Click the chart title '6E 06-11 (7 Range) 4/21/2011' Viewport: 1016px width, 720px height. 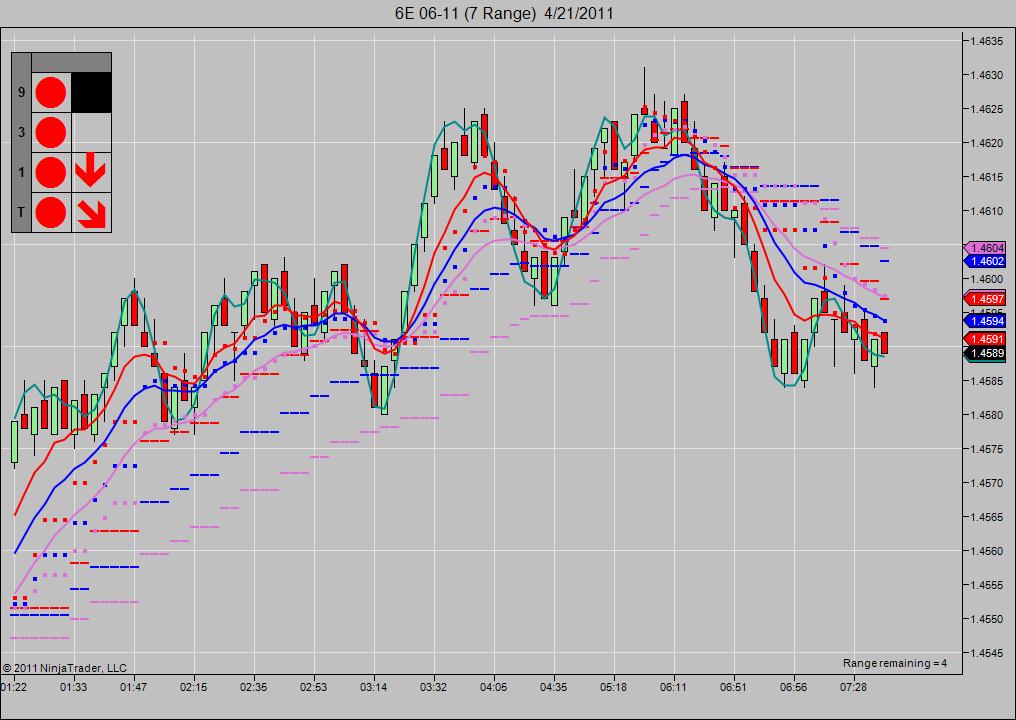[504, 13]
